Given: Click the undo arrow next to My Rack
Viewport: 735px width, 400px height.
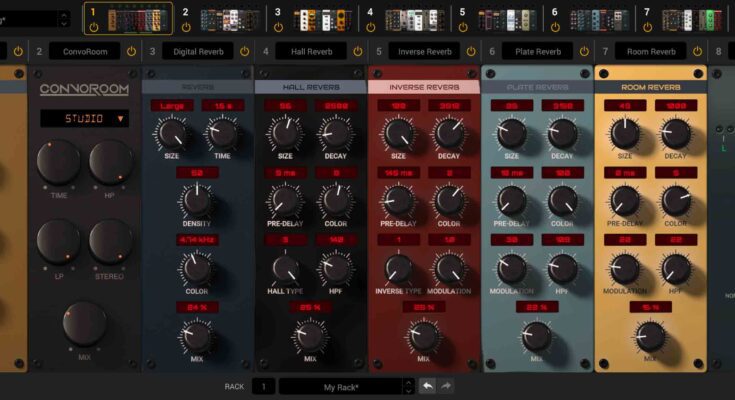Looking at the screenshot, I should 427,386.
